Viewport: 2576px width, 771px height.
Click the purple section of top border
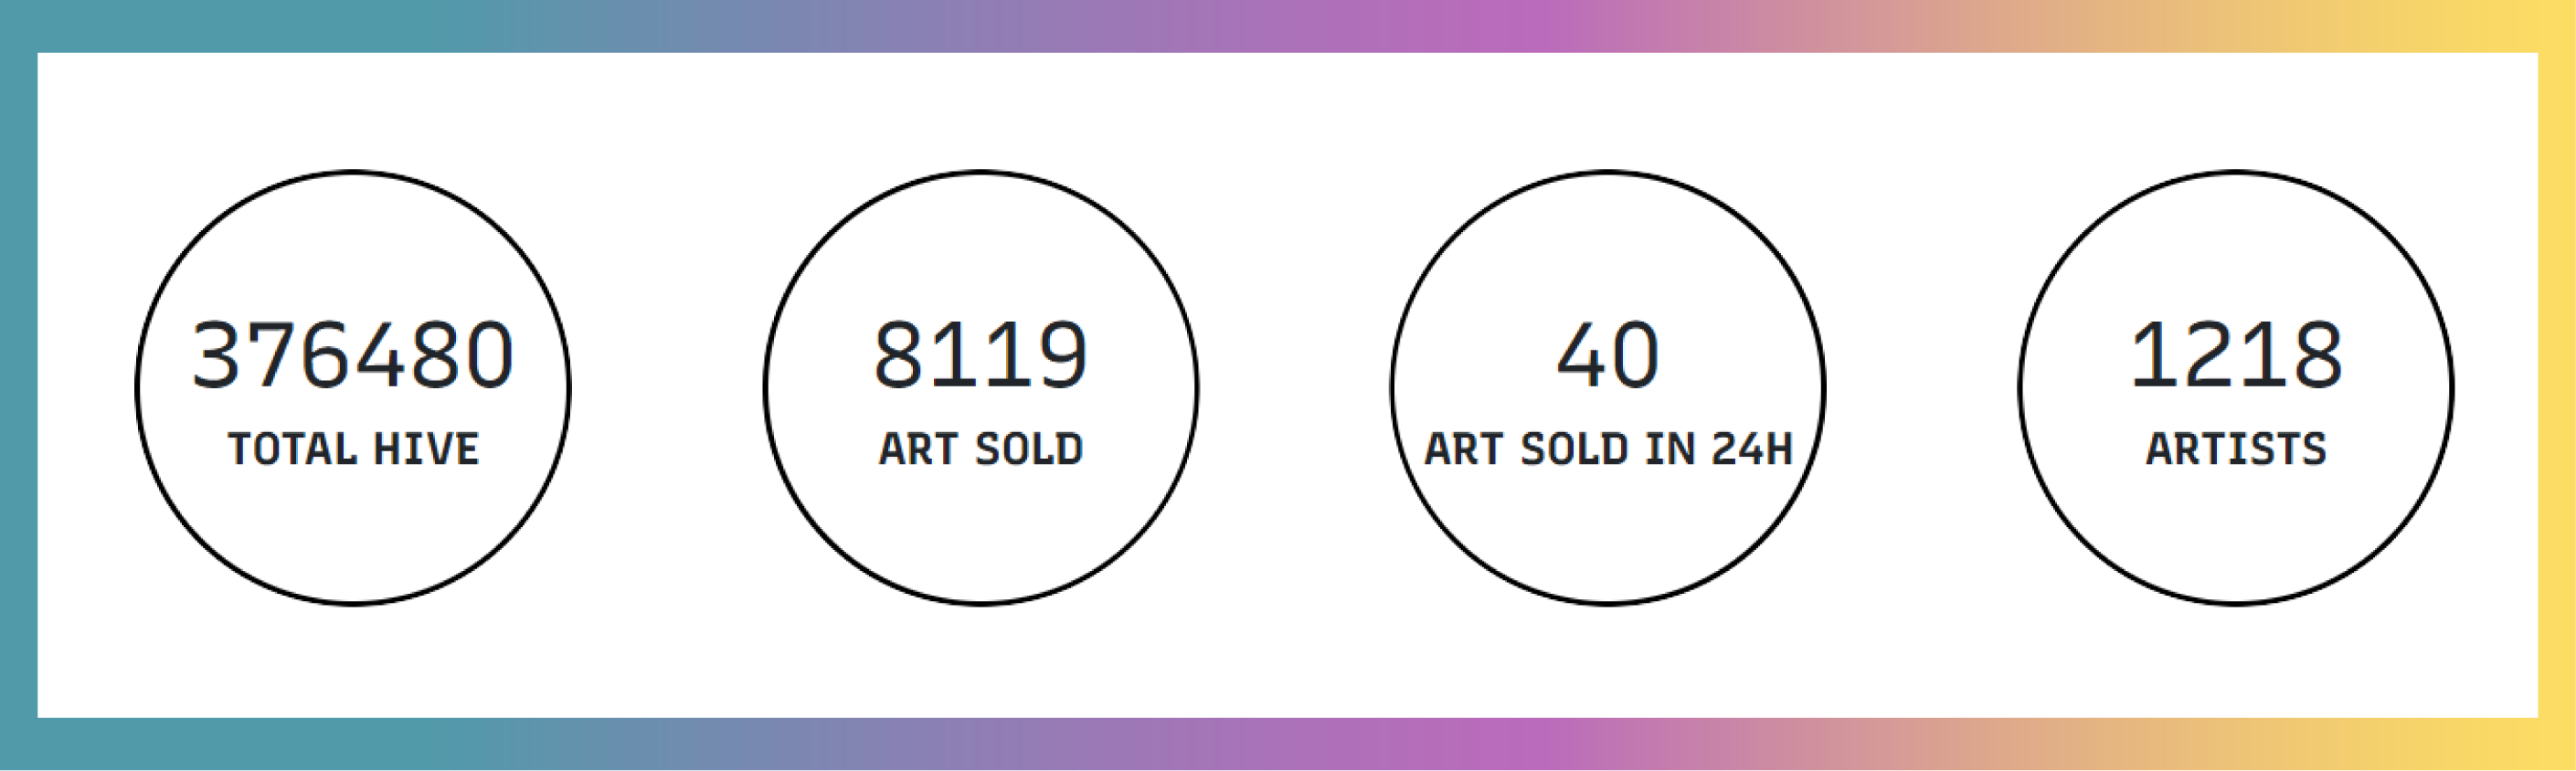pos(1500,26)
